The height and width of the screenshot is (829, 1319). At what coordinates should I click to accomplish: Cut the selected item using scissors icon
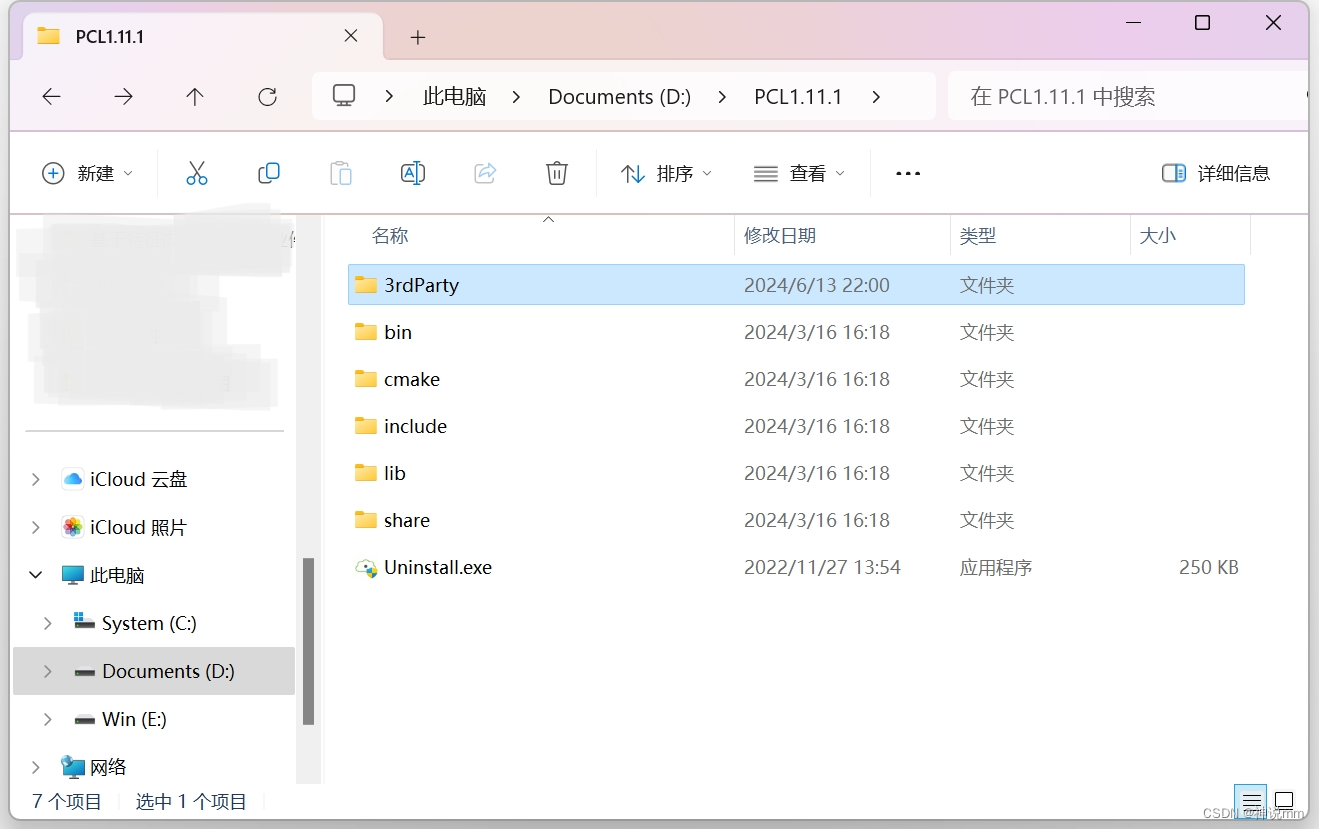click(197, 173)
